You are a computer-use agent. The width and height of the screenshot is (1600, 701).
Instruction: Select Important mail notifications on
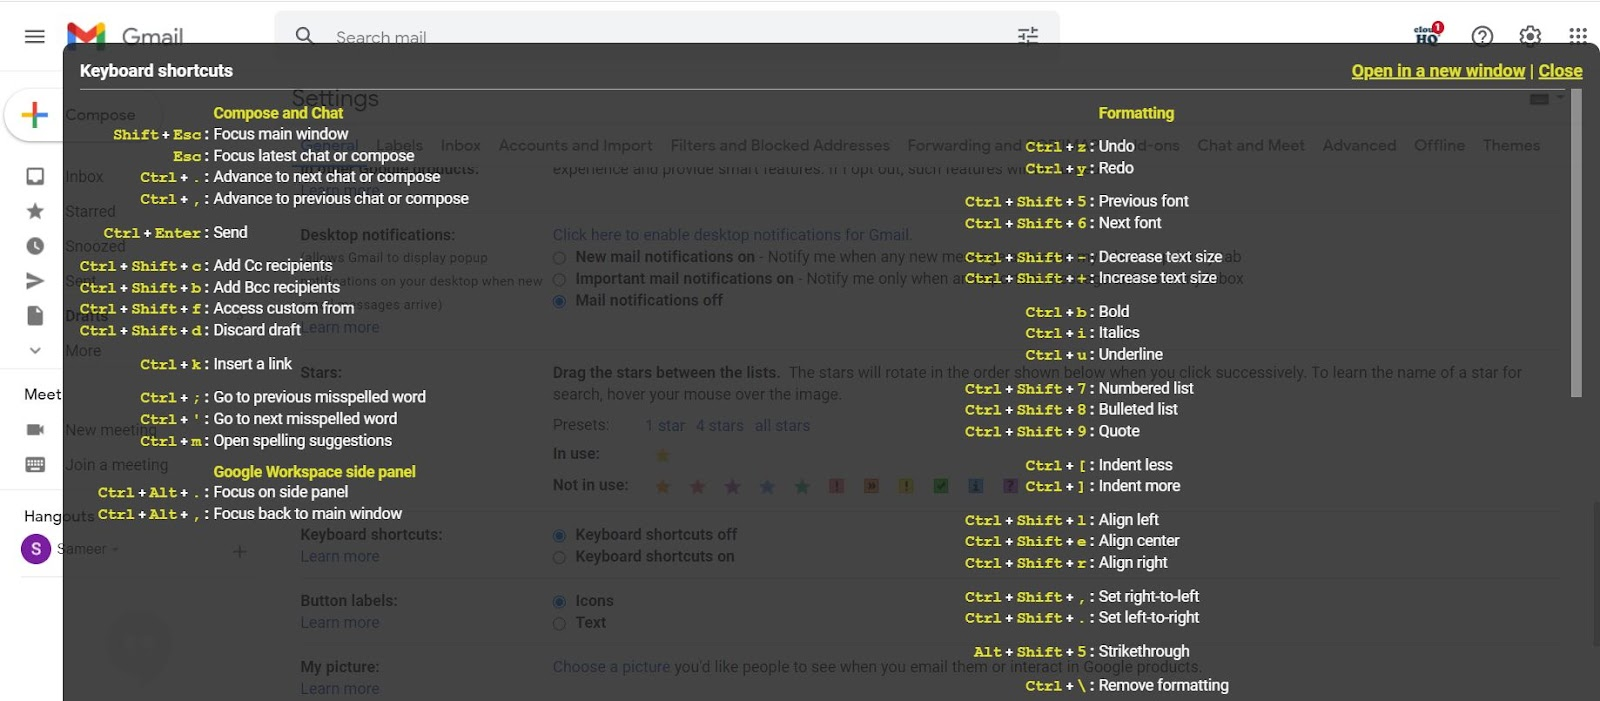559,279
